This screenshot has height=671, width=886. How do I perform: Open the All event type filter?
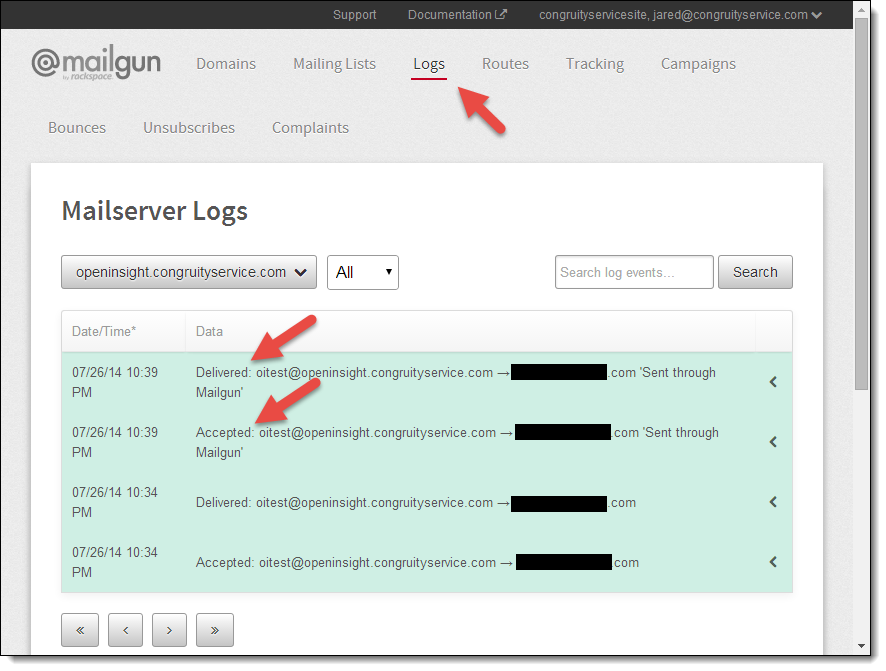362,271
